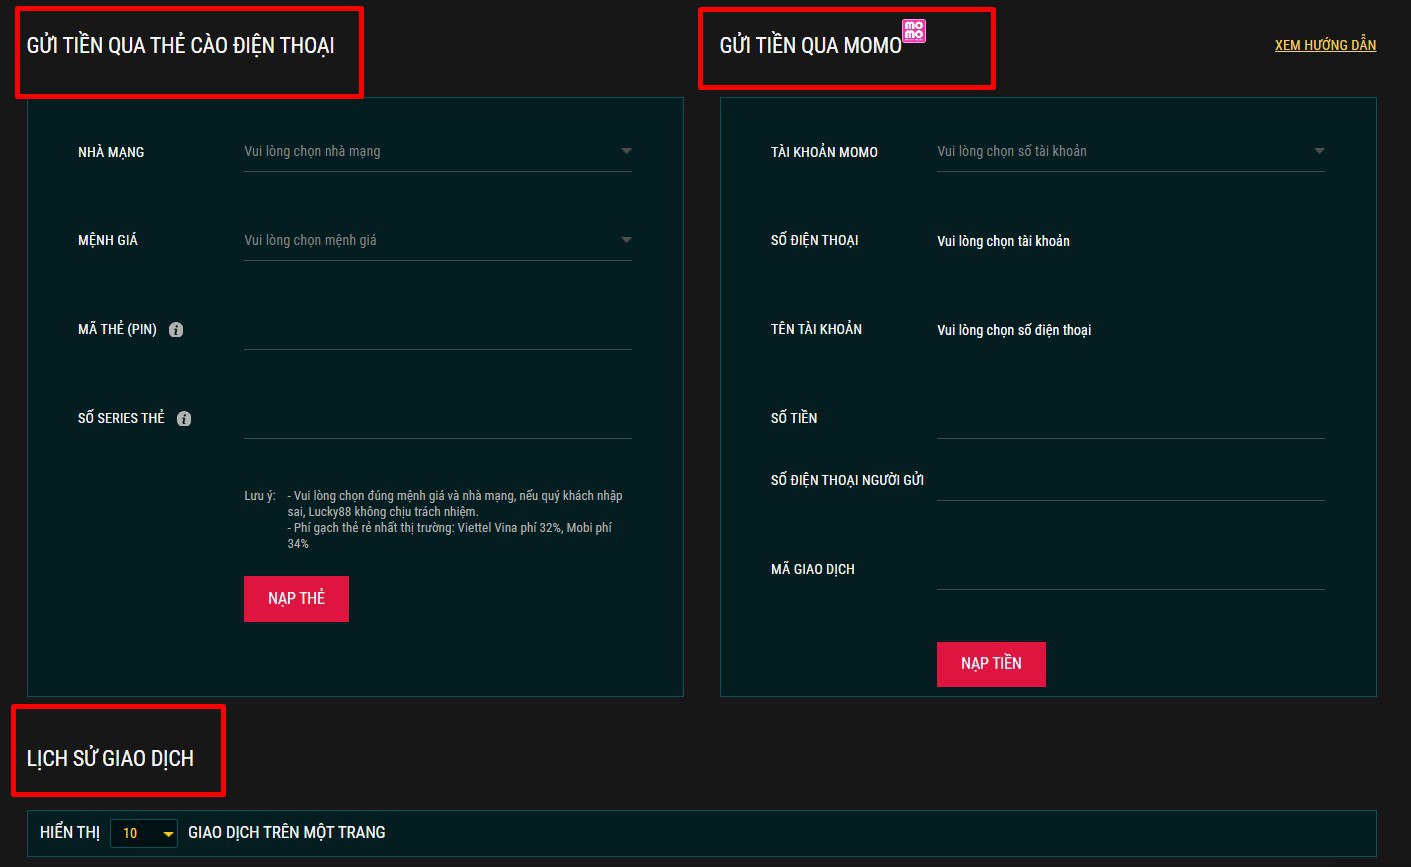Click 'Vui lòng chọn tài khoản' phone text
The image size is (1411, 867).
click(1003, 241)
